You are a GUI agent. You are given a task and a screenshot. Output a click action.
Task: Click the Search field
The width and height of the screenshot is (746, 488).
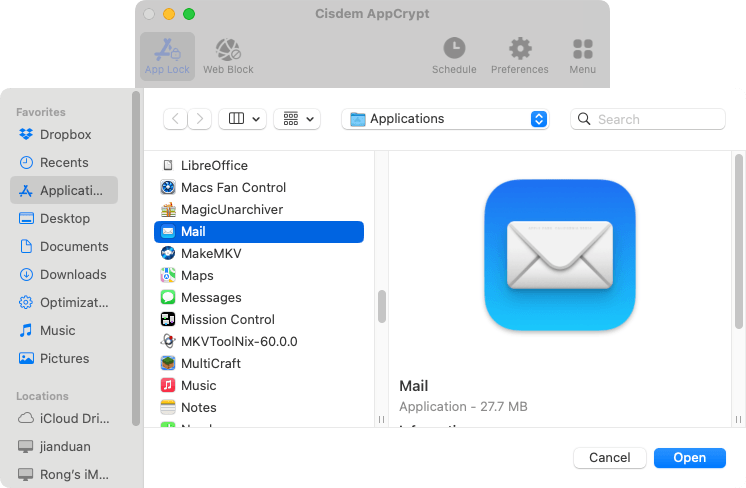pyautogui.click(x=648, y=119)
